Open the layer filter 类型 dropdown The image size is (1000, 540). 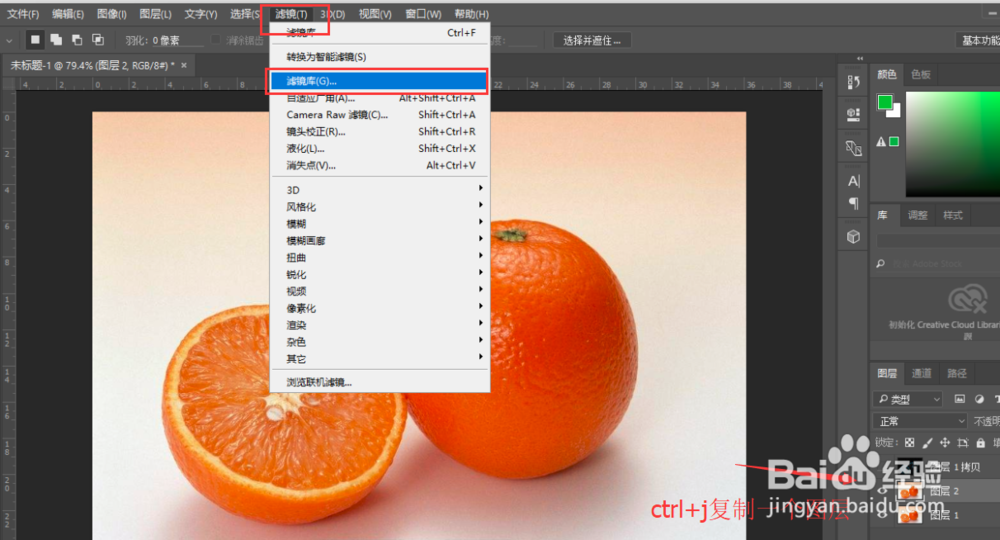click(x=909, y=399)
